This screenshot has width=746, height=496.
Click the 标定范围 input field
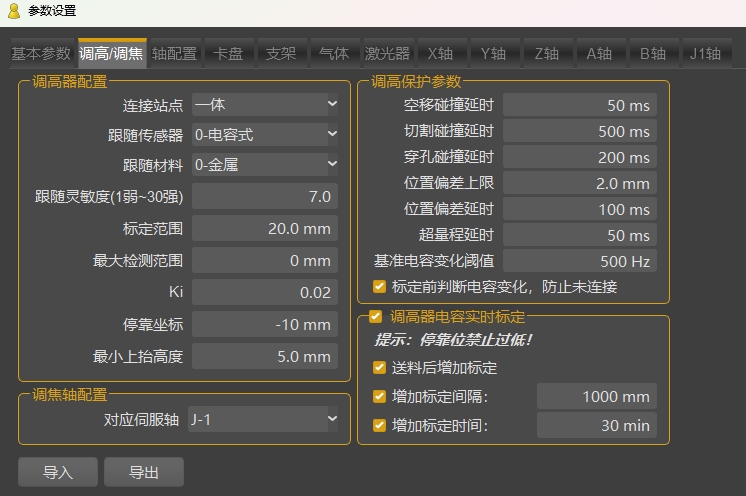(x=265, y=228)
